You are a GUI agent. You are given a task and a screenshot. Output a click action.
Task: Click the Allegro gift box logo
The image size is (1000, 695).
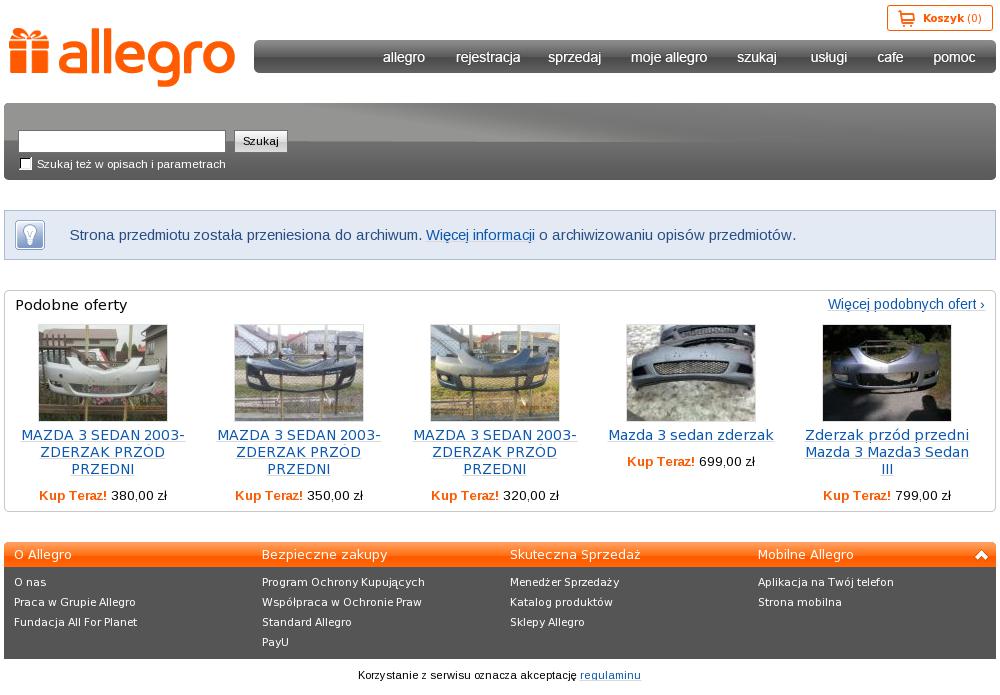122,56
